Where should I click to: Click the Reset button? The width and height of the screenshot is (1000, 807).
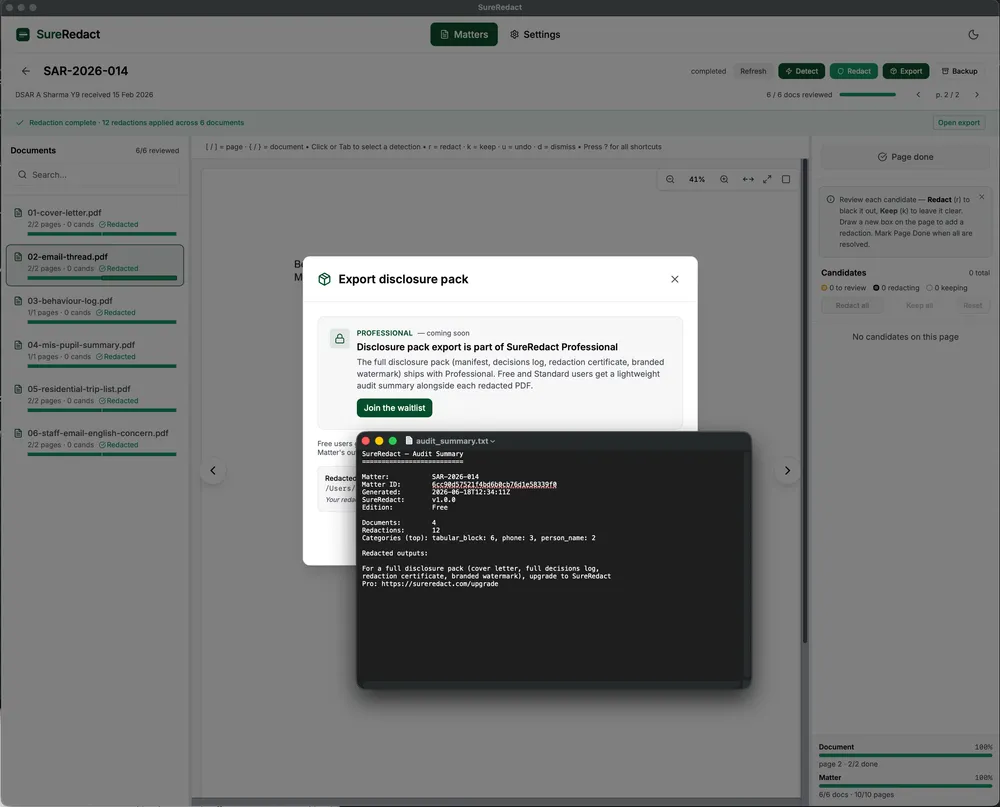(972, 306)
